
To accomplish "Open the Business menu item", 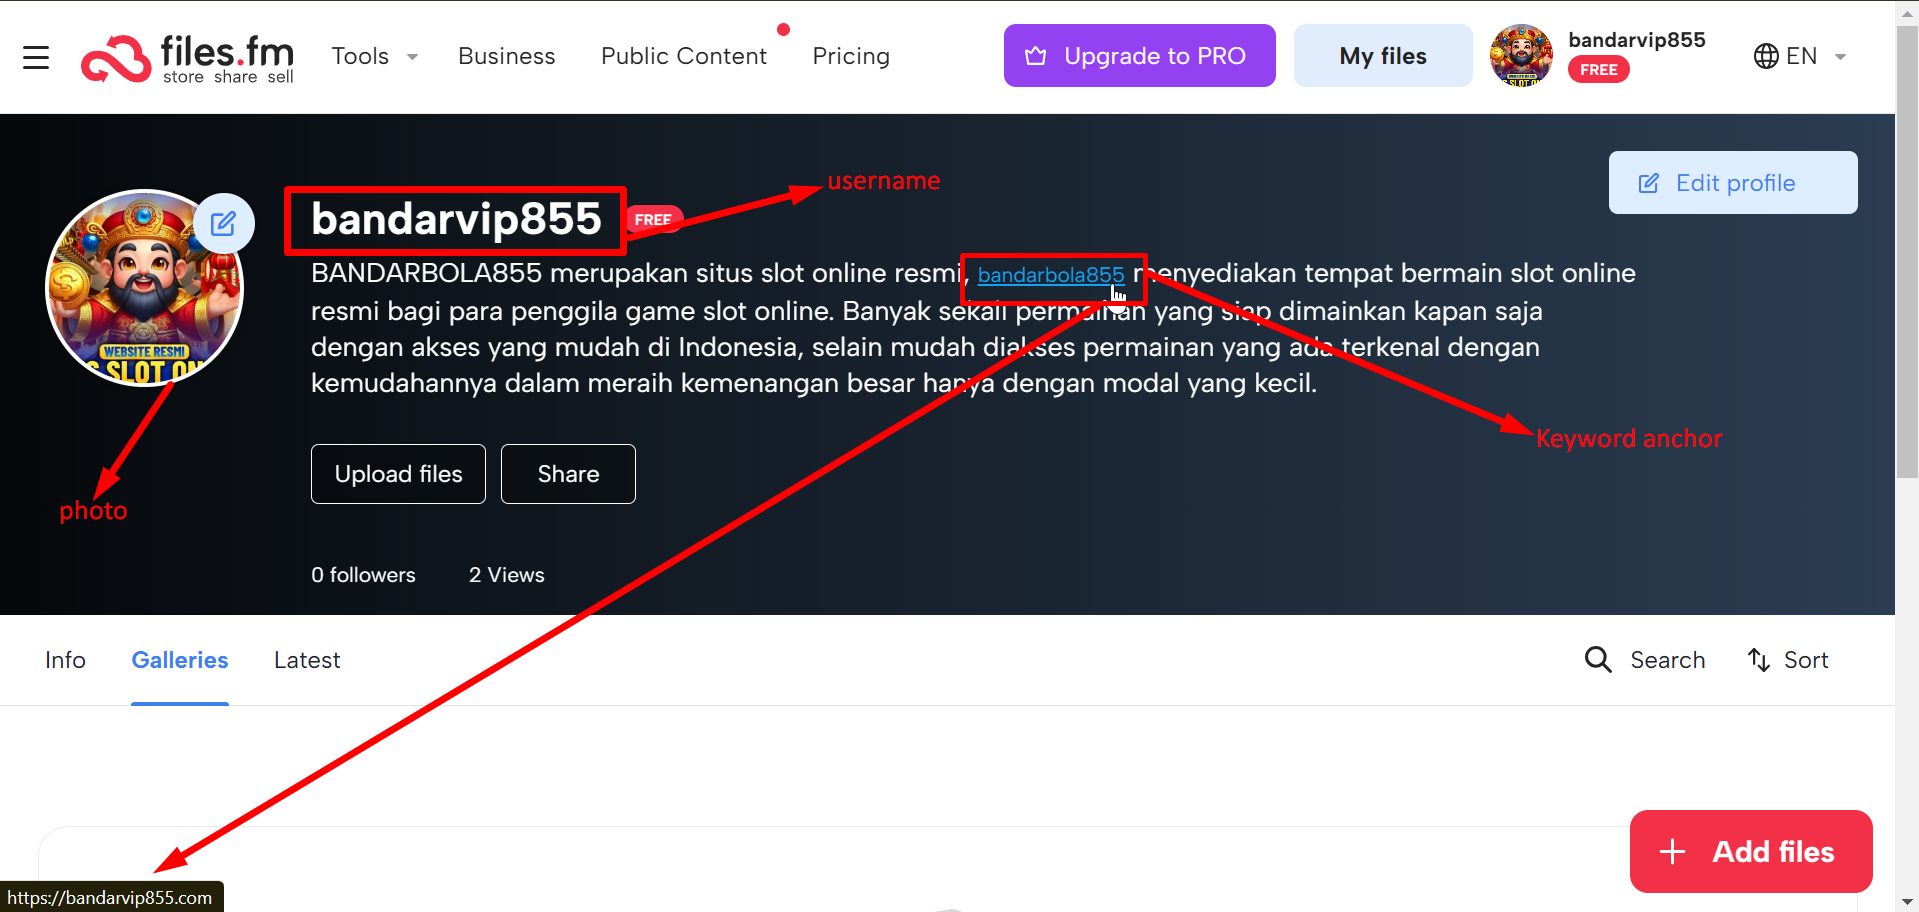I will click(506, 56).
